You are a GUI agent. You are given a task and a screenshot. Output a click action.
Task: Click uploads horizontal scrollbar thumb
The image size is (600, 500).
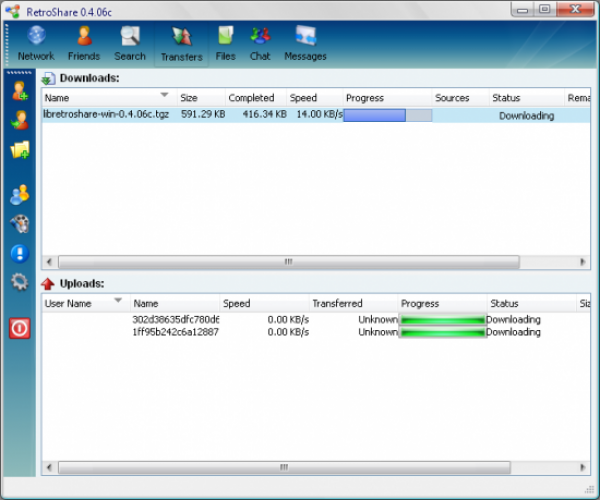coord(284,467)
